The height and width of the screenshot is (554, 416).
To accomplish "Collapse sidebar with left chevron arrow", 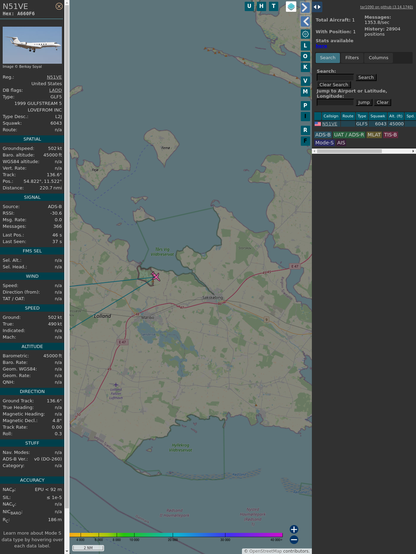I will (305, 21).
